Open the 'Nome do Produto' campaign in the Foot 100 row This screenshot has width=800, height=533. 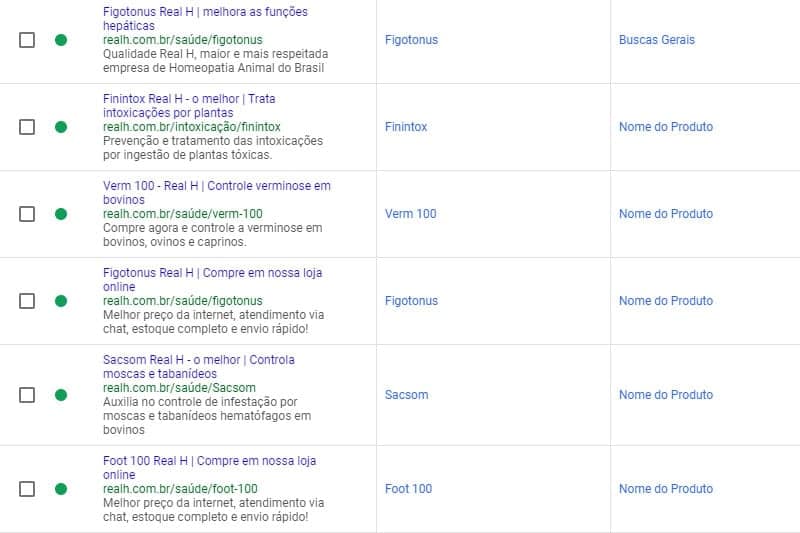coord(666,489)
